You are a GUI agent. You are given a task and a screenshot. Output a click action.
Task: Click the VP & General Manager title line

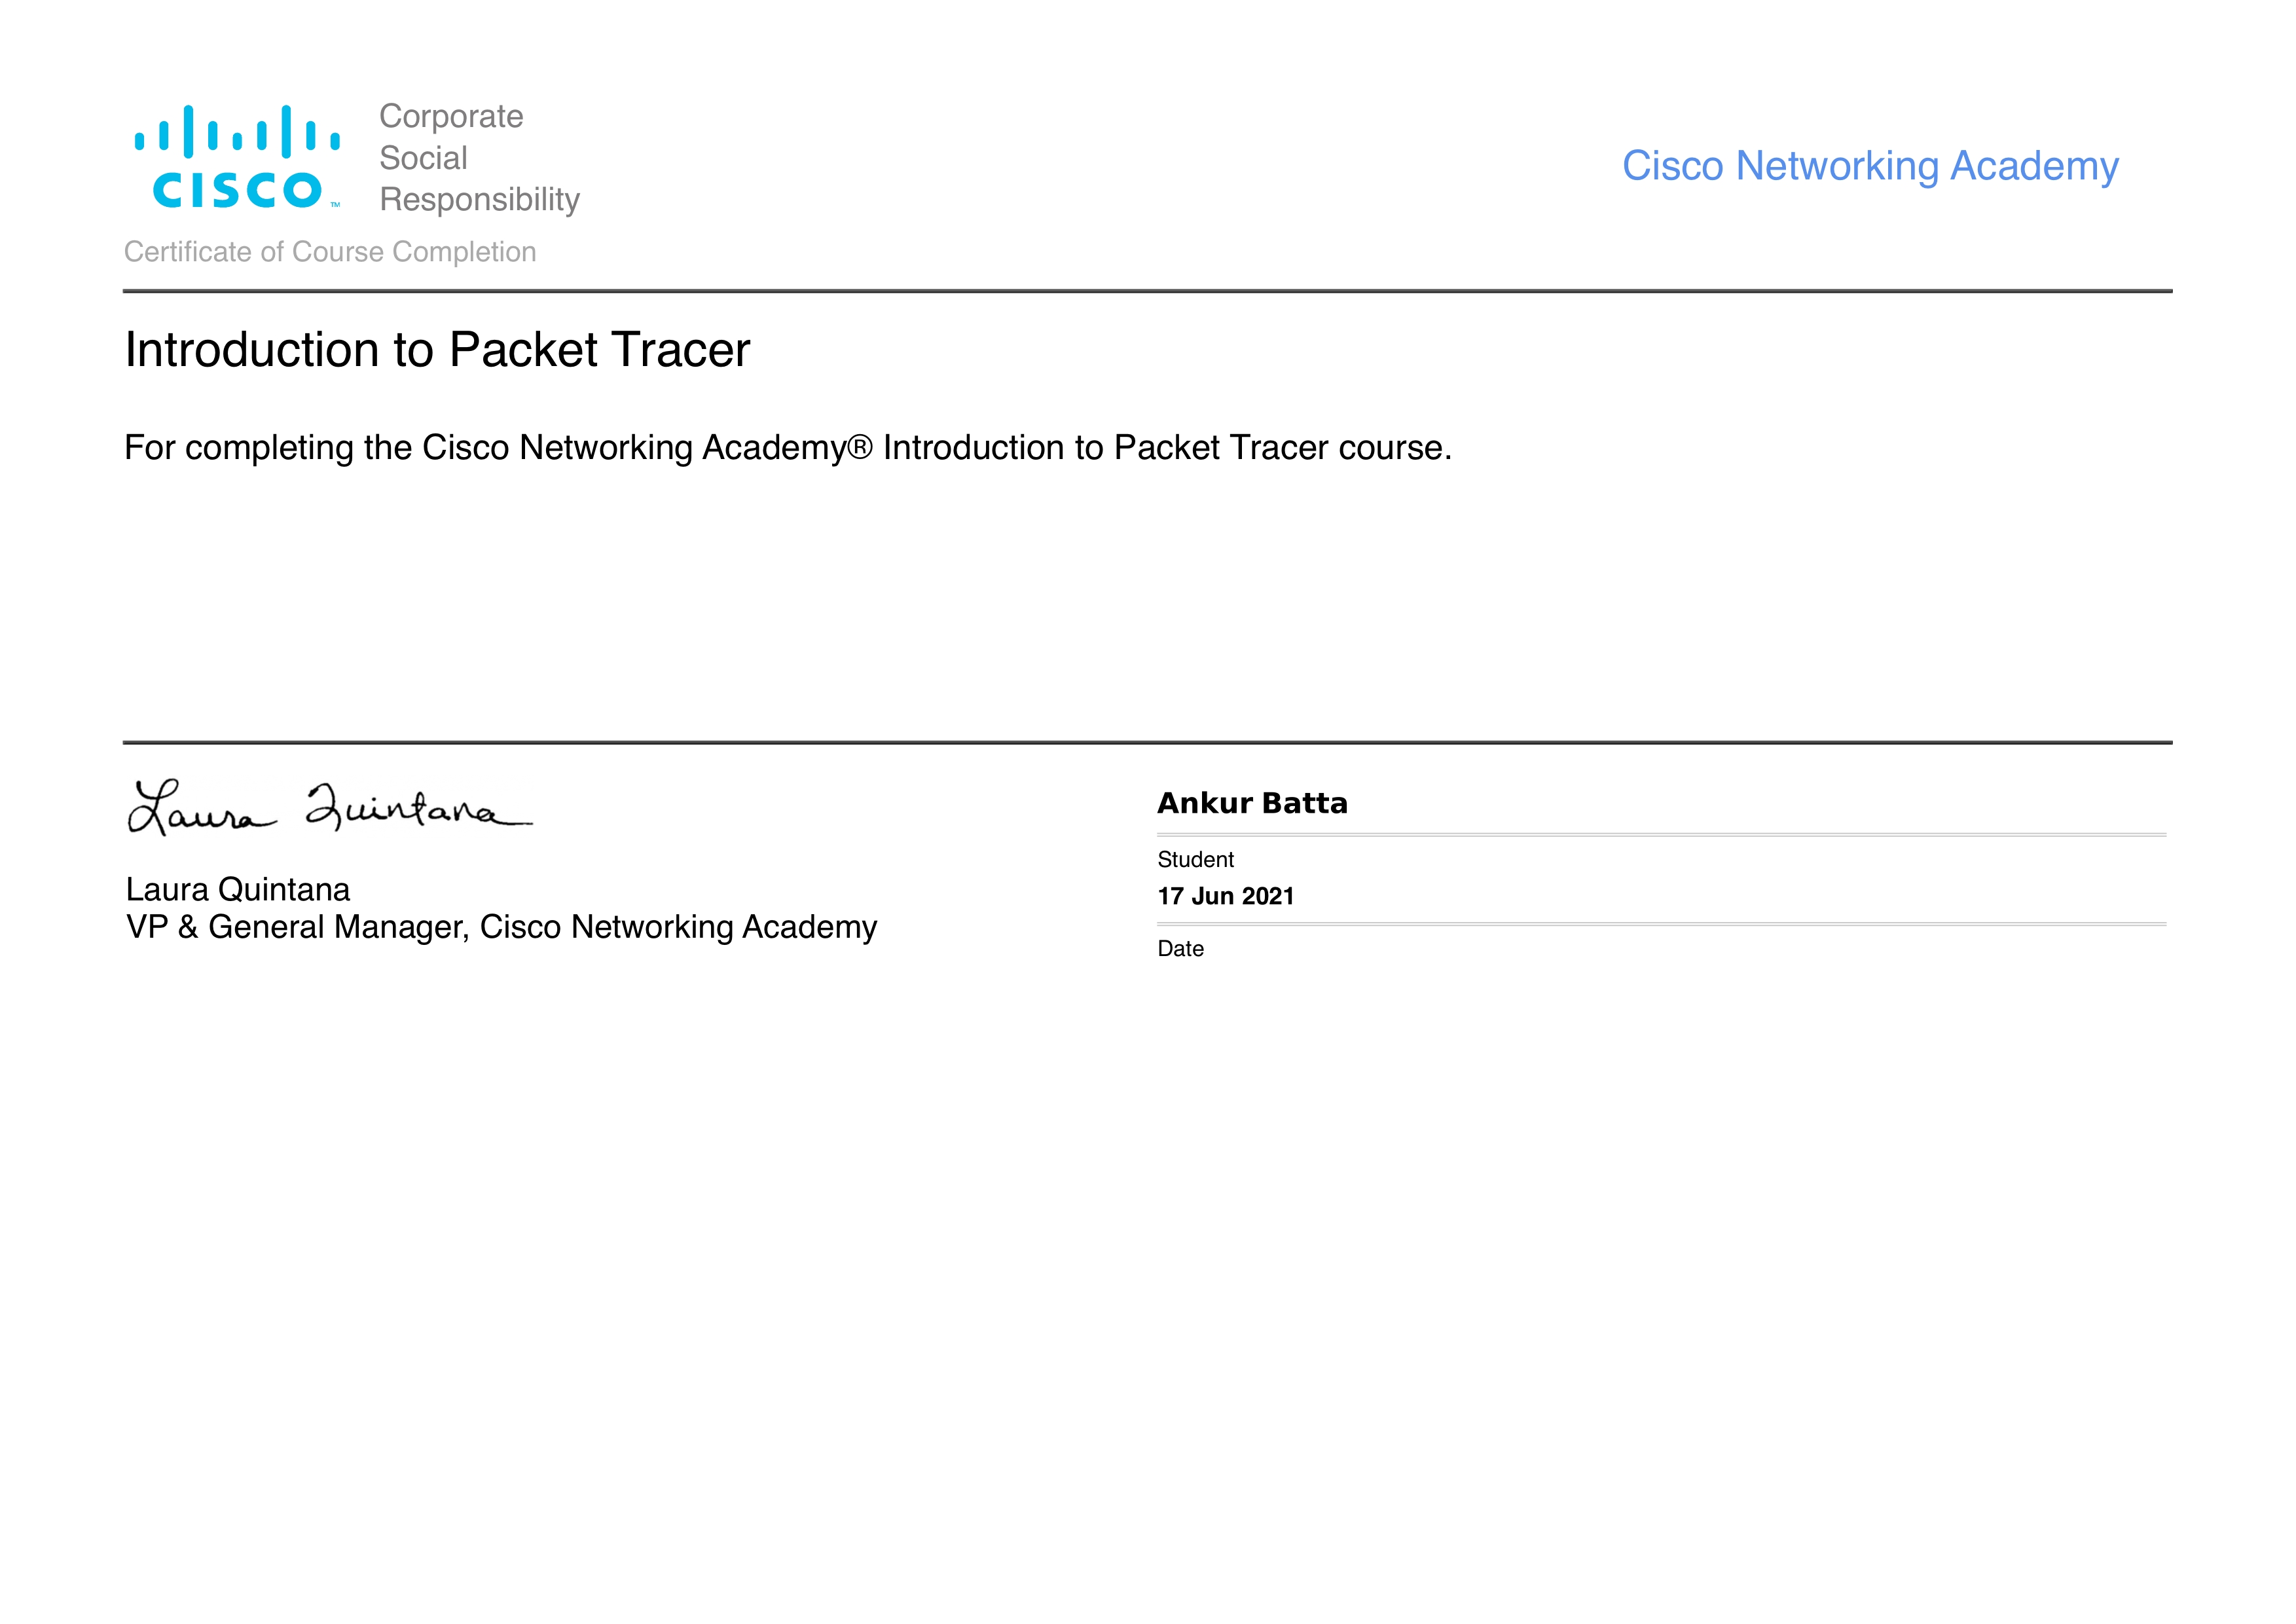pyautogui.click(x=501, y=927)
